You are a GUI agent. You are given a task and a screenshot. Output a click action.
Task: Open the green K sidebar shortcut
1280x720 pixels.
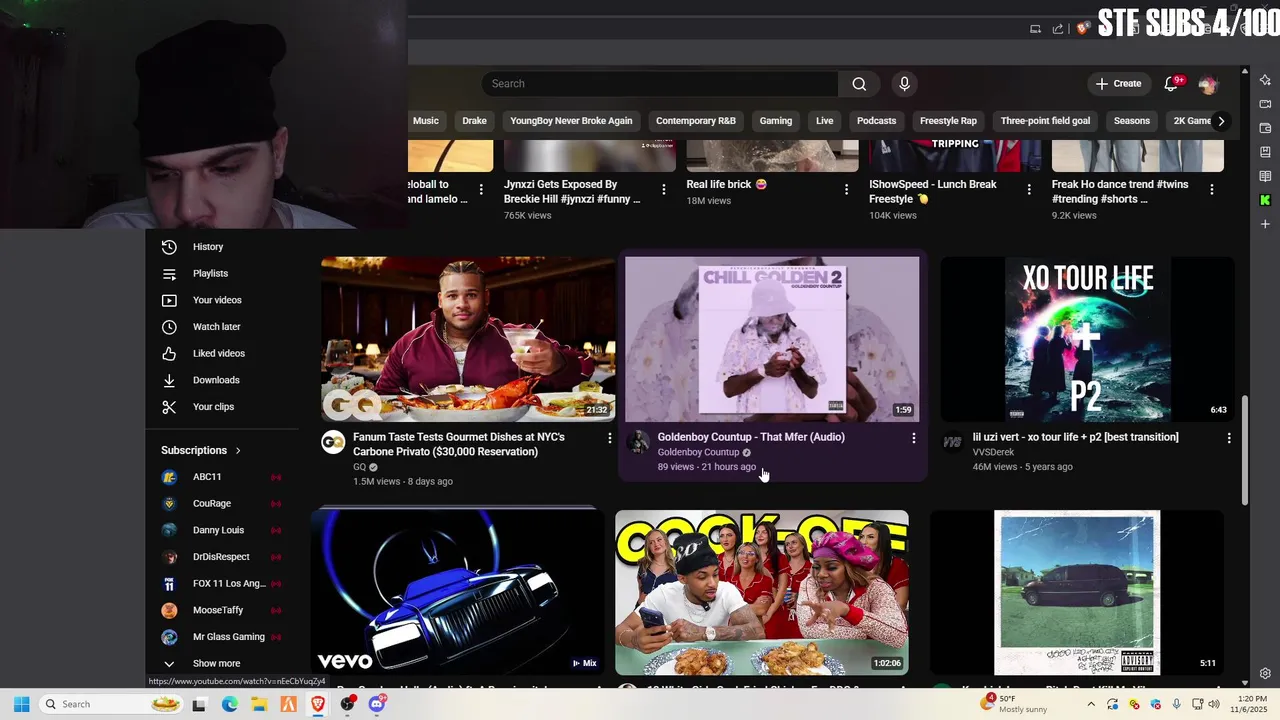(x=1265, y=200)
